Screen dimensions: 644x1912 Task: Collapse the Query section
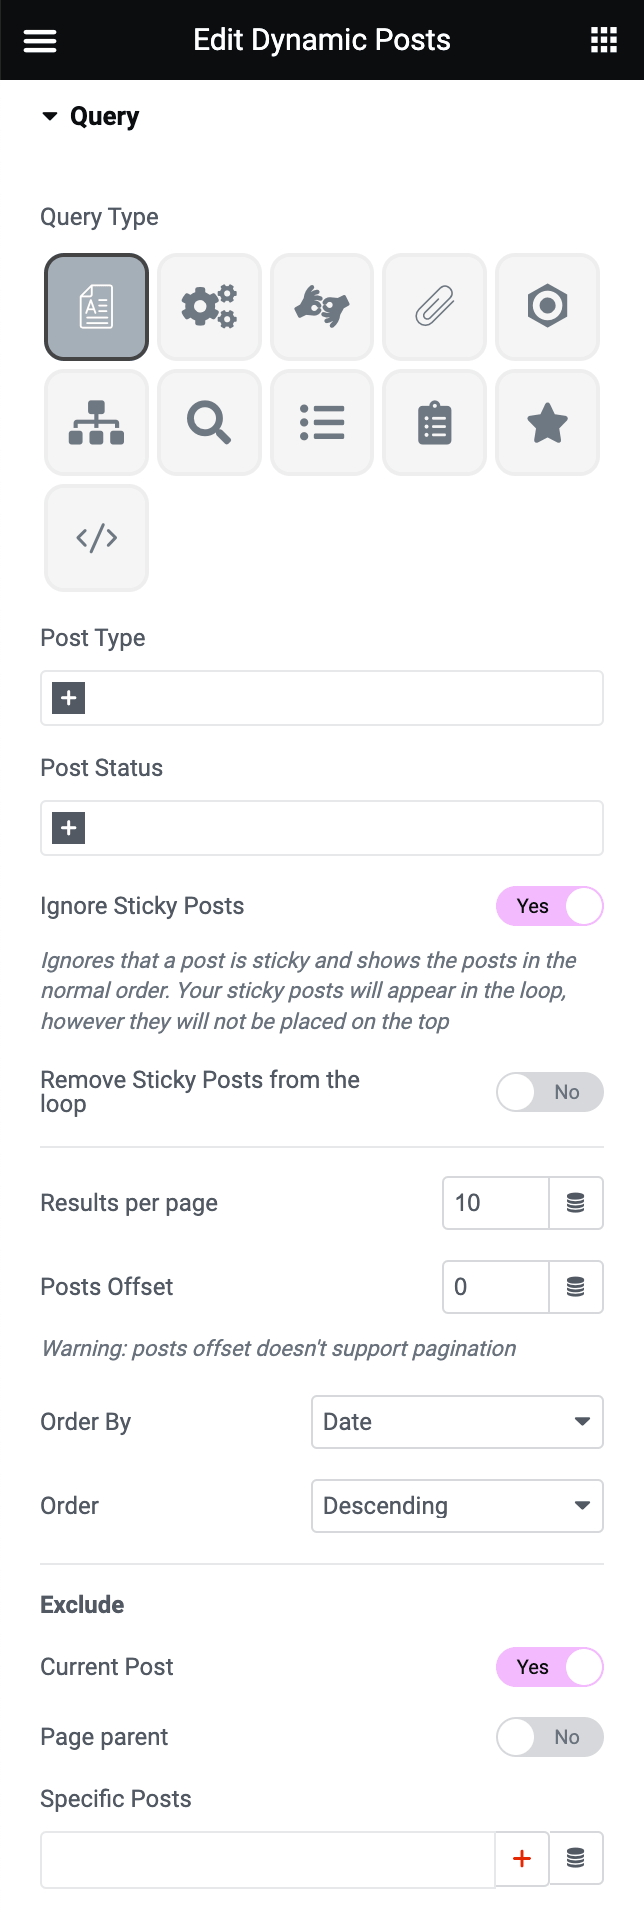[x=51, y=116]
